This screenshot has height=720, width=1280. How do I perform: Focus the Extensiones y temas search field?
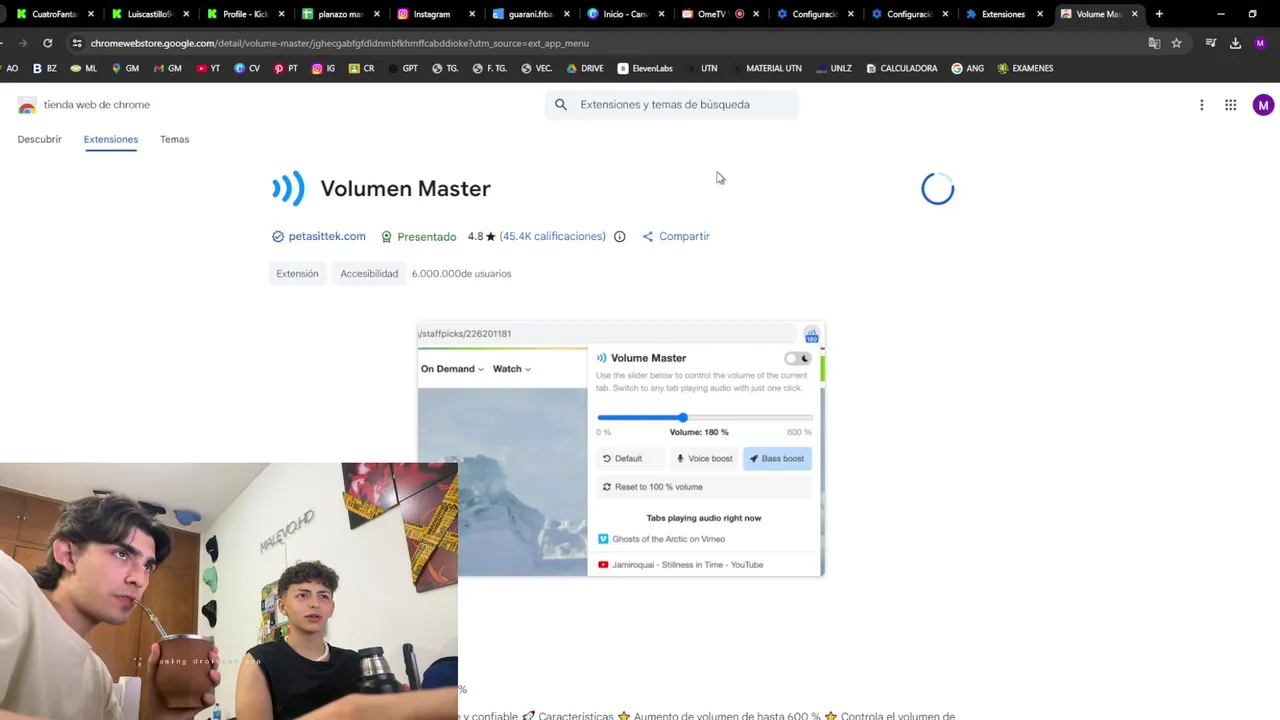[672, 105]
